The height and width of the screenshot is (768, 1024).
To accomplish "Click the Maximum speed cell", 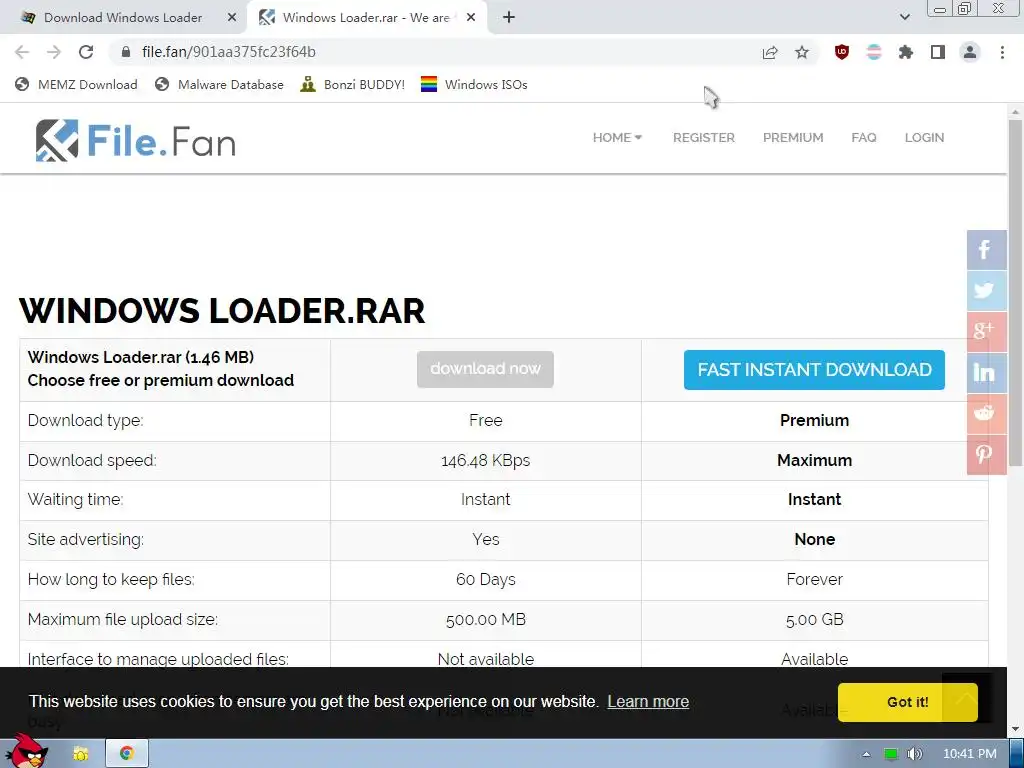I will pos(814,460).
